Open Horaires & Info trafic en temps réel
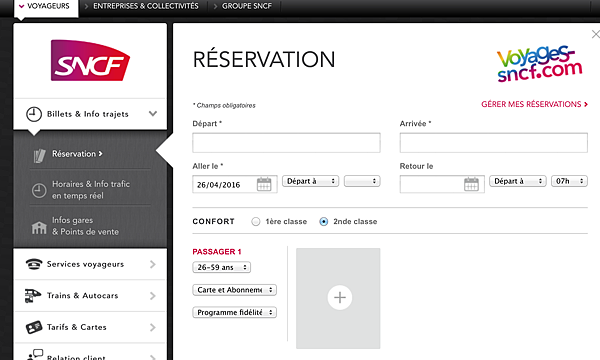This screenshot has height=360, width=600. tap(90, 190)
